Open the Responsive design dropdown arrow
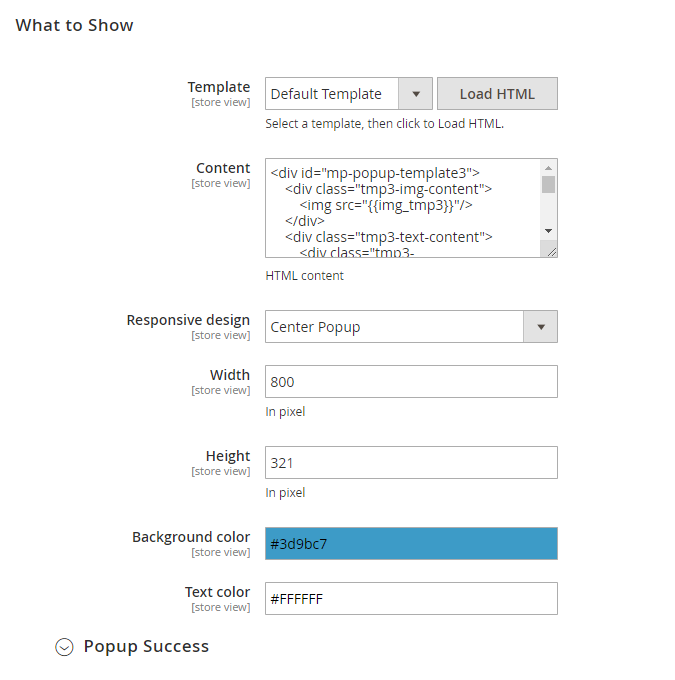This screenshot has height=680, width=675. [x=540, y=327]
